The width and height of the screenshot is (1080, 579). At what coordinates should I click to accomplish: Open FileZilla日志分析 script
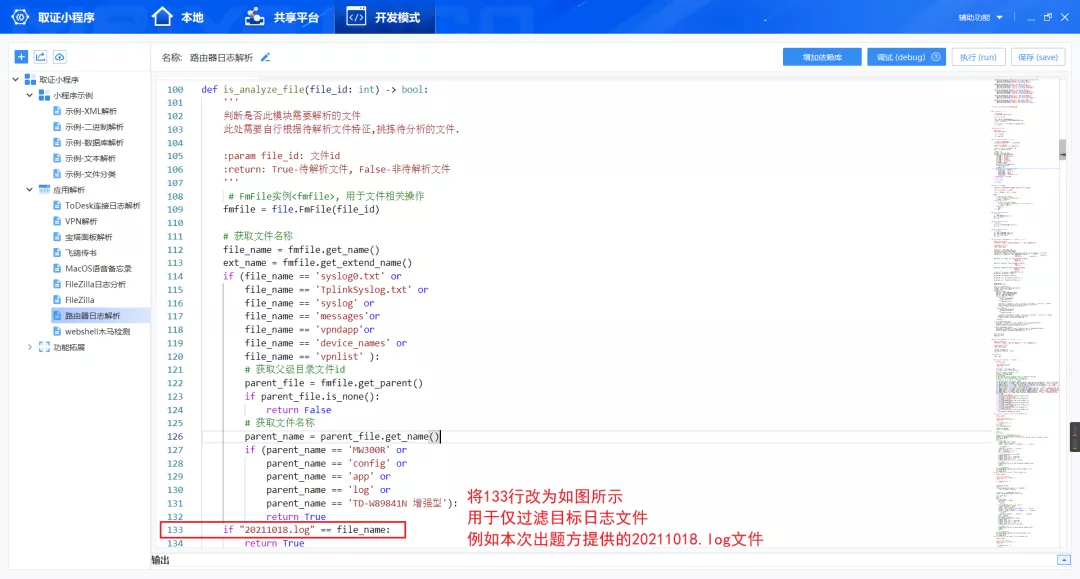pos(95,284)
